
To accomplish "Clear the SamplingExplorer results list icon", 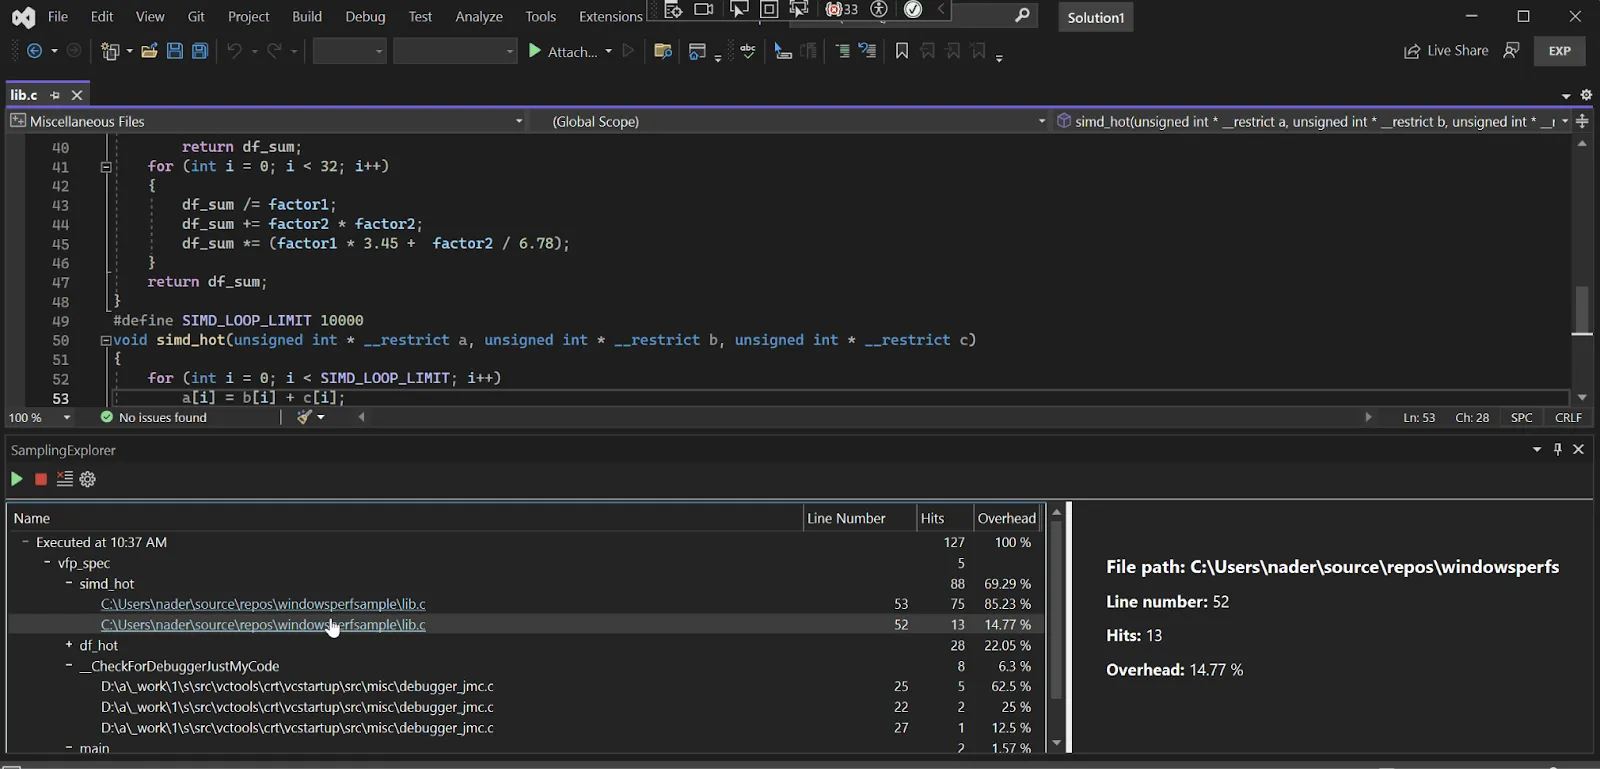I will coord(65,480).
